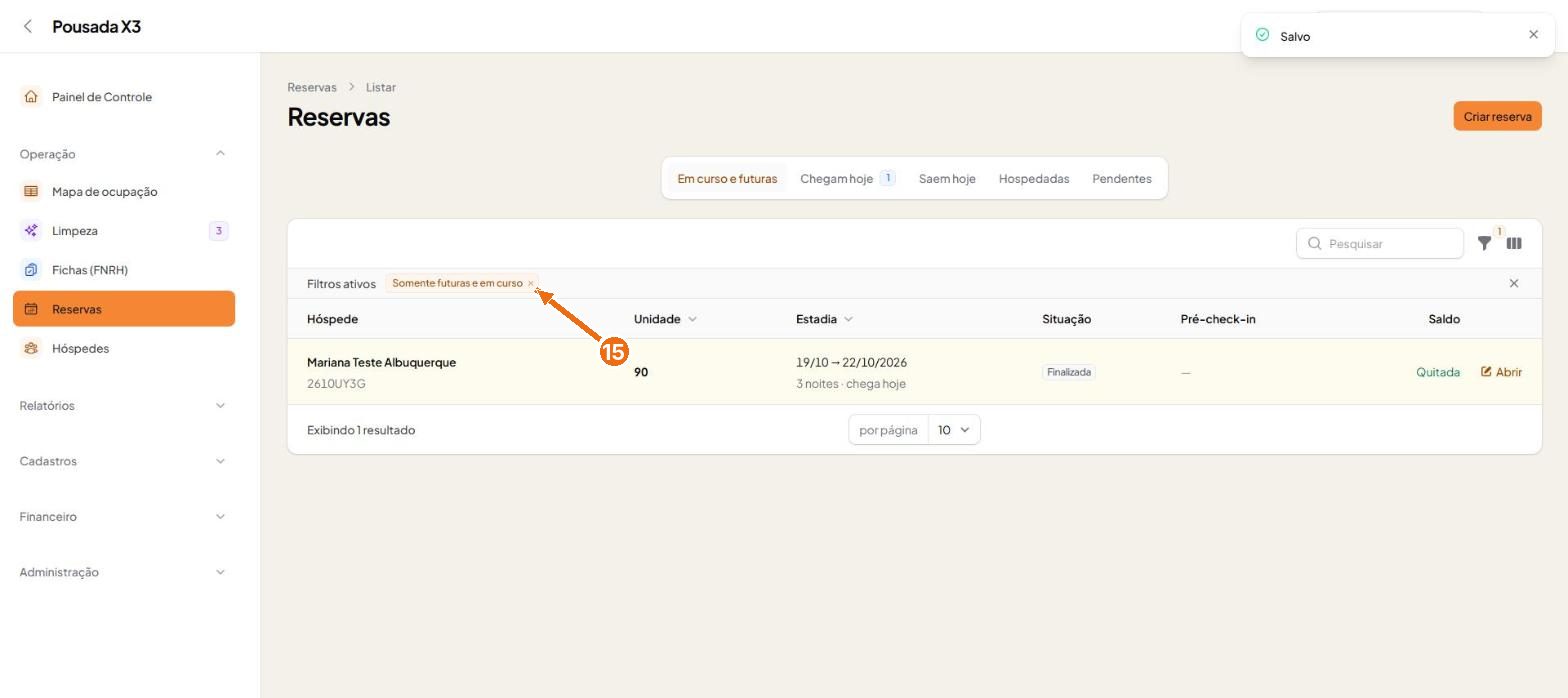
Task: Click reservation code 2610UY3G
Action: coord(336,384)
